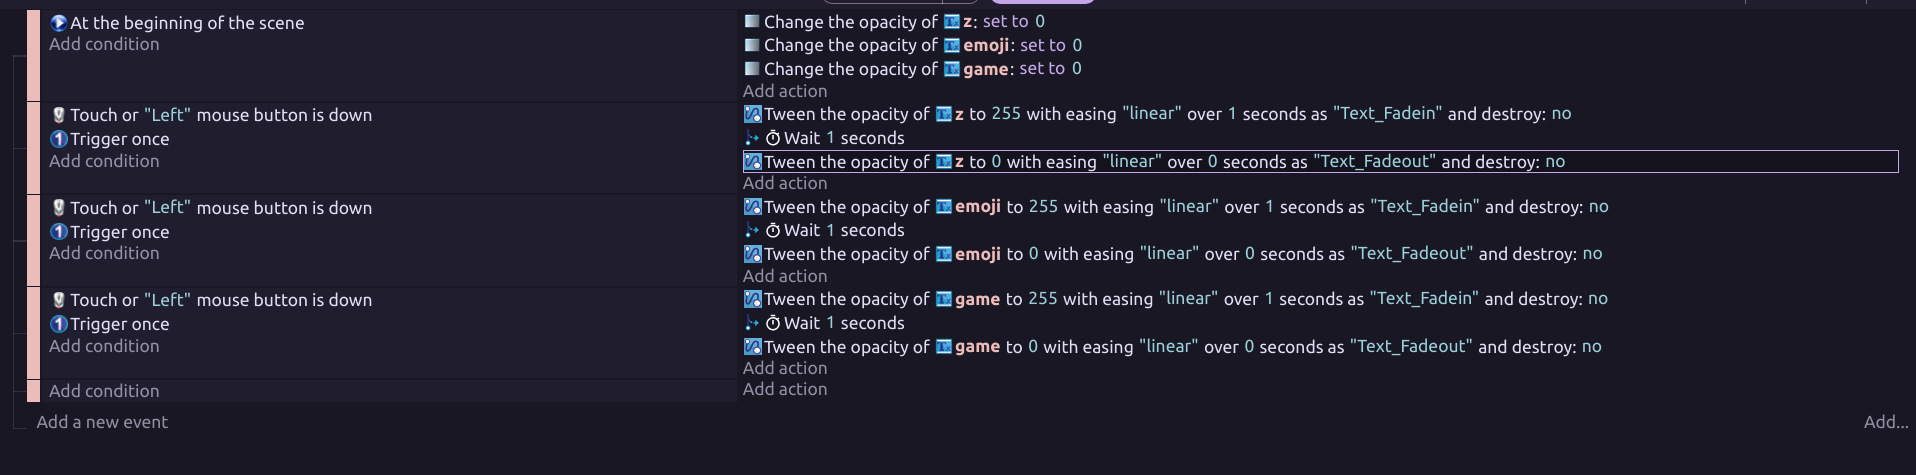Viewport: 1916px width, 475px height.
Task: Click 'Add a new event'
Action: tap(102, 422)
